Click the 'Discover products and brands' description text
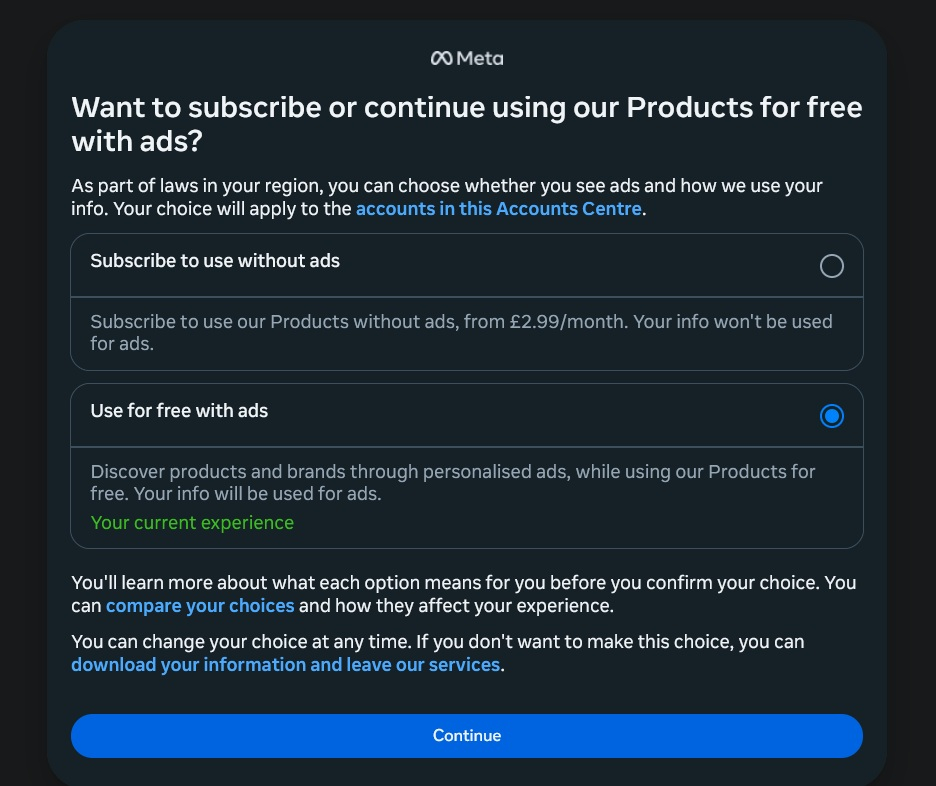Image resolution: width=936 pixels, height=786 pixels. tap(300, 471)
